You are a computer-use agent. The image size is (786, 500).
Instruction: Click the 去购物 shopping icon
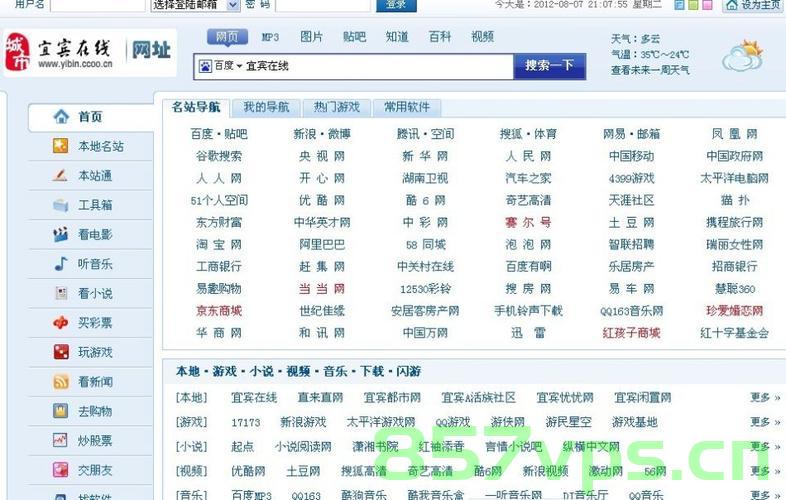[x=61, y=411]
